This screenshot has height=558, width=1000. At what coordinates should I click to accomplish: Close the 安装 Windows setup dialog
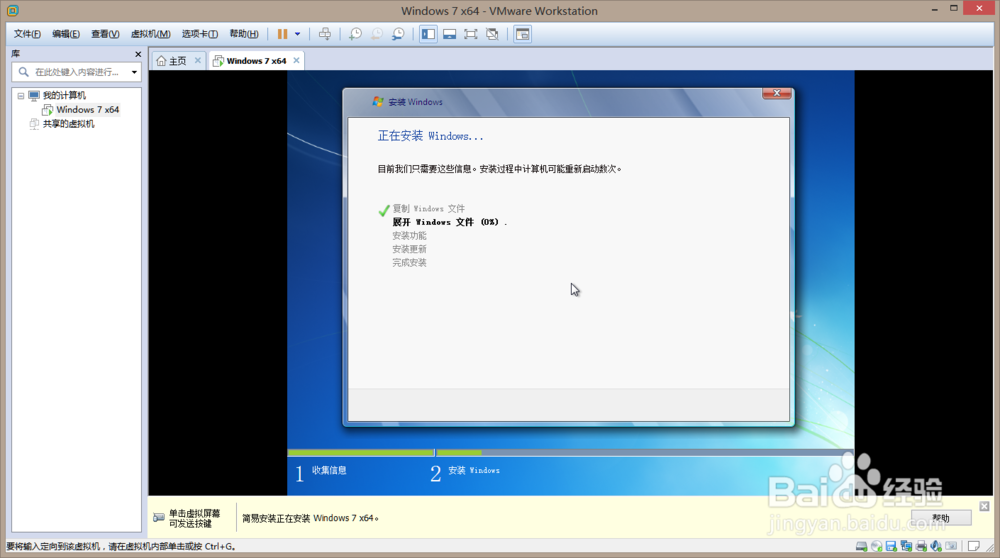click(777, 93)
